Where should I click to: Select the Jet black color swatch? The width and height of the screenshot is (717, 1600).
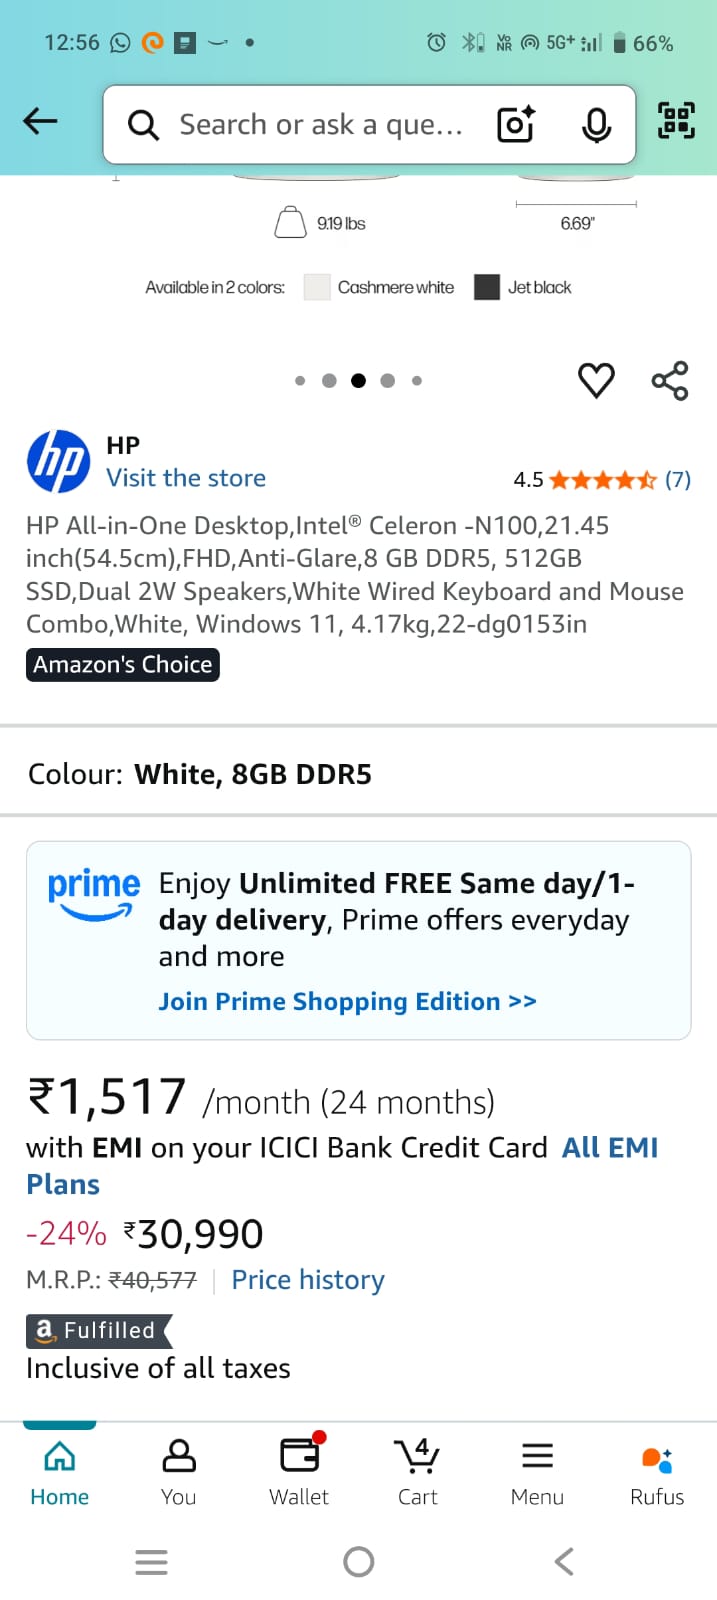click(x=487, y=288)
